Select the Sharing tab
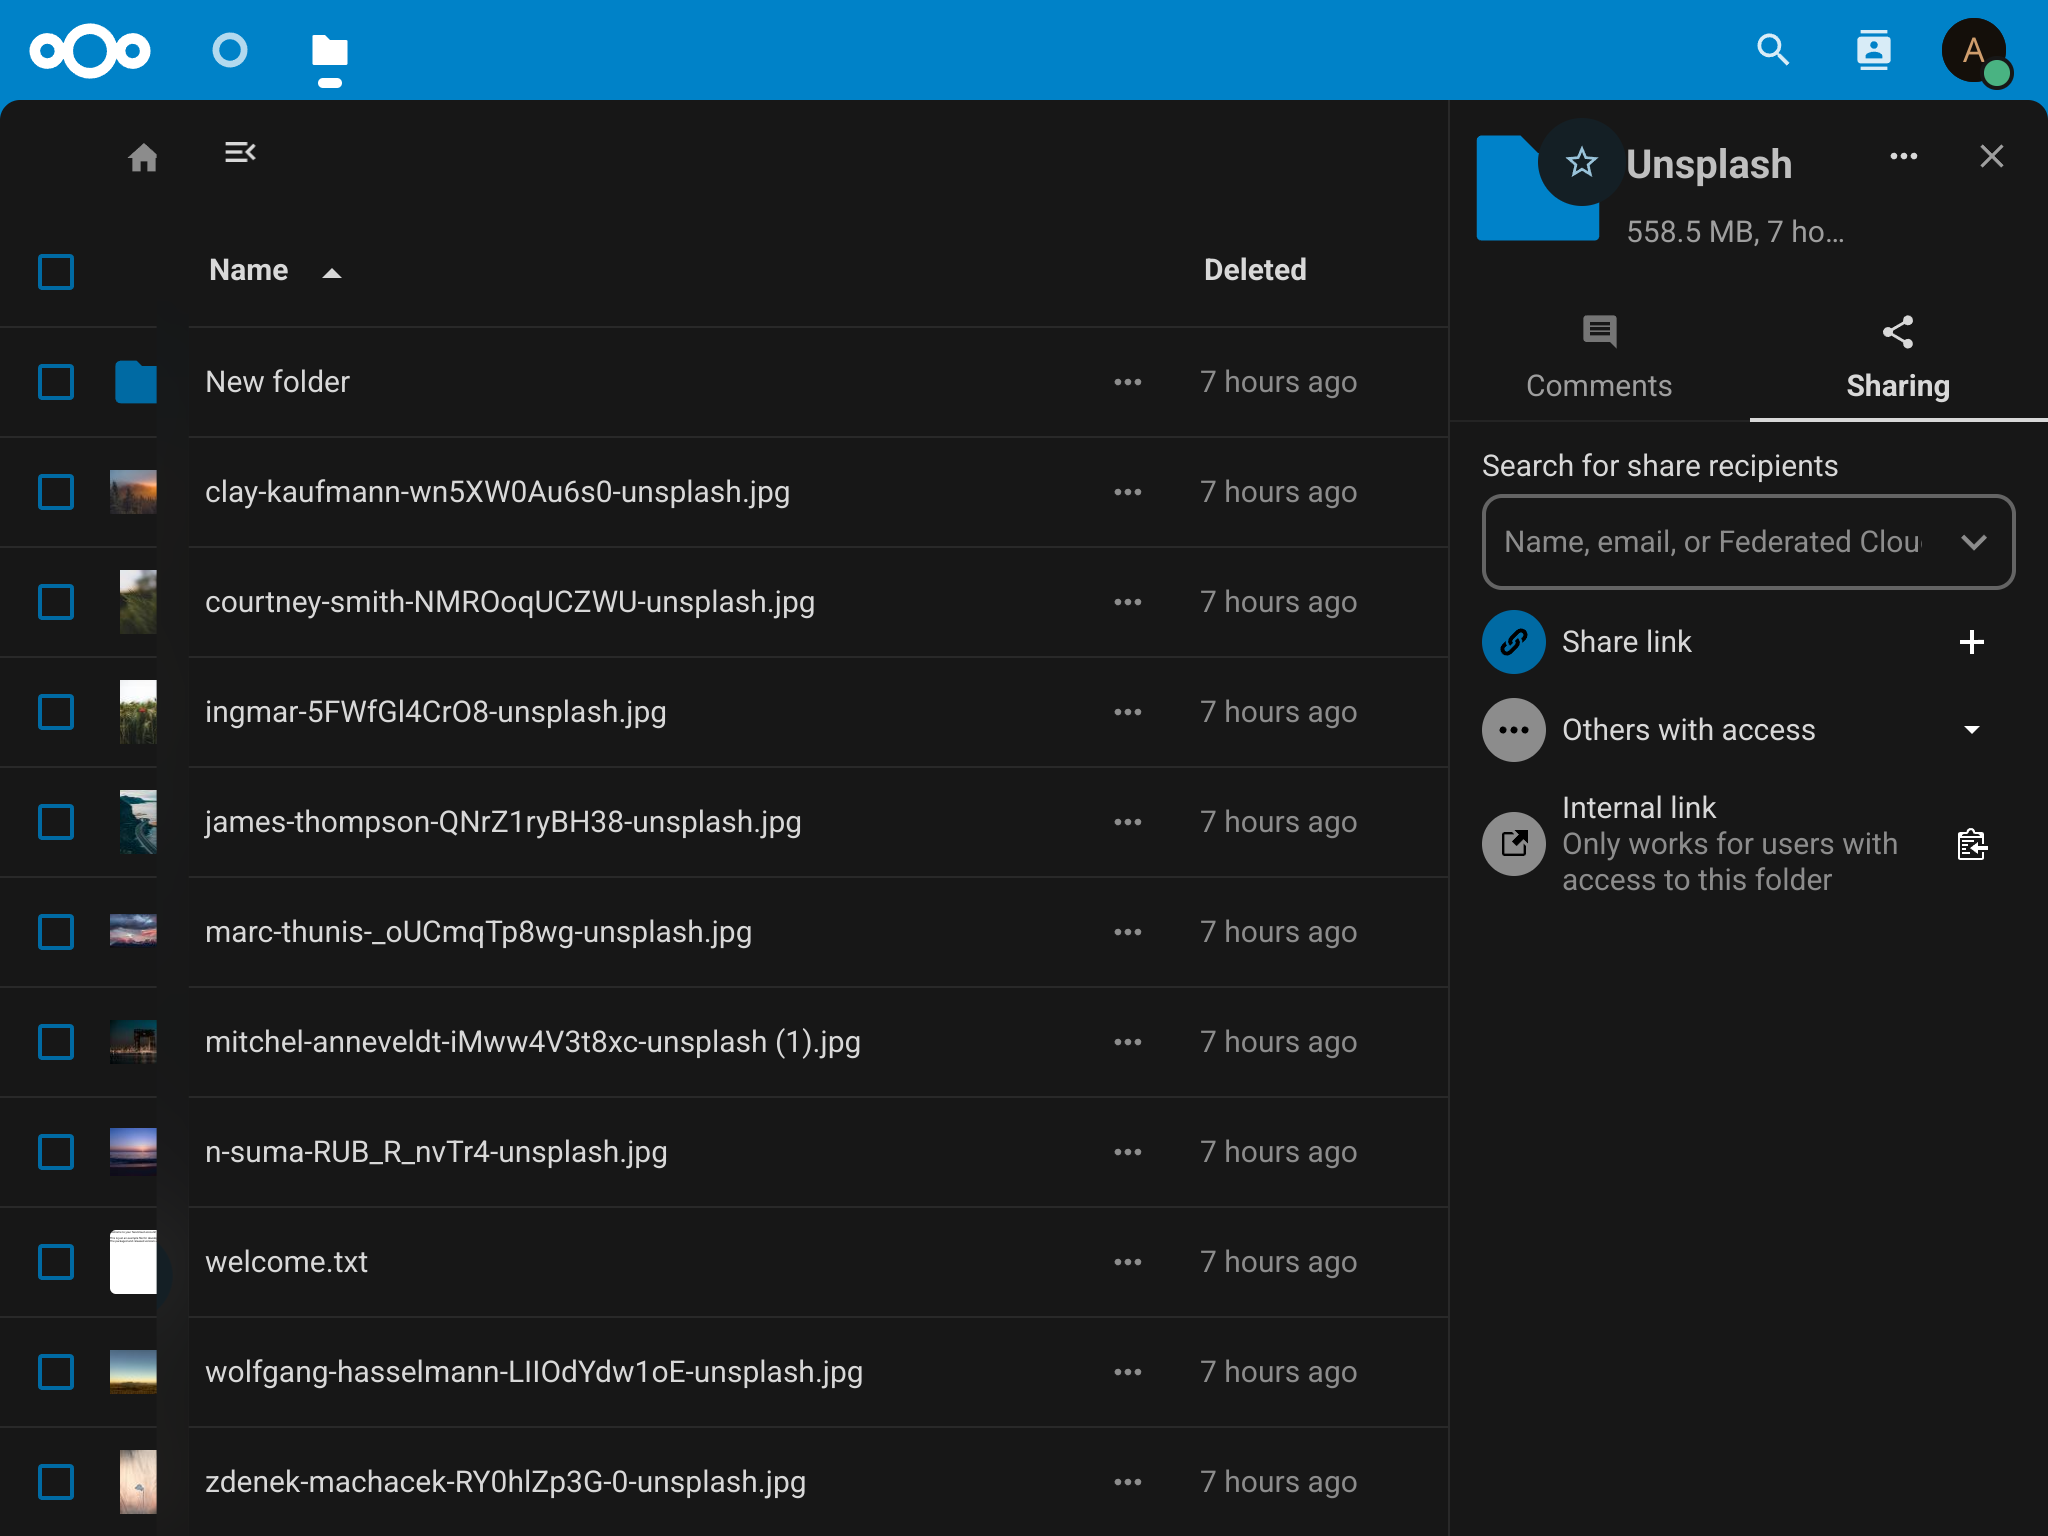 1897,358
